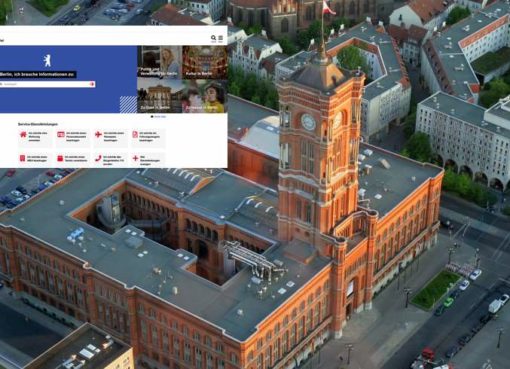Click 'Berlin, ich brauche Informationen zu:' heading
Viewport: 510px width, 369px height.
click(x=37, y=74)
